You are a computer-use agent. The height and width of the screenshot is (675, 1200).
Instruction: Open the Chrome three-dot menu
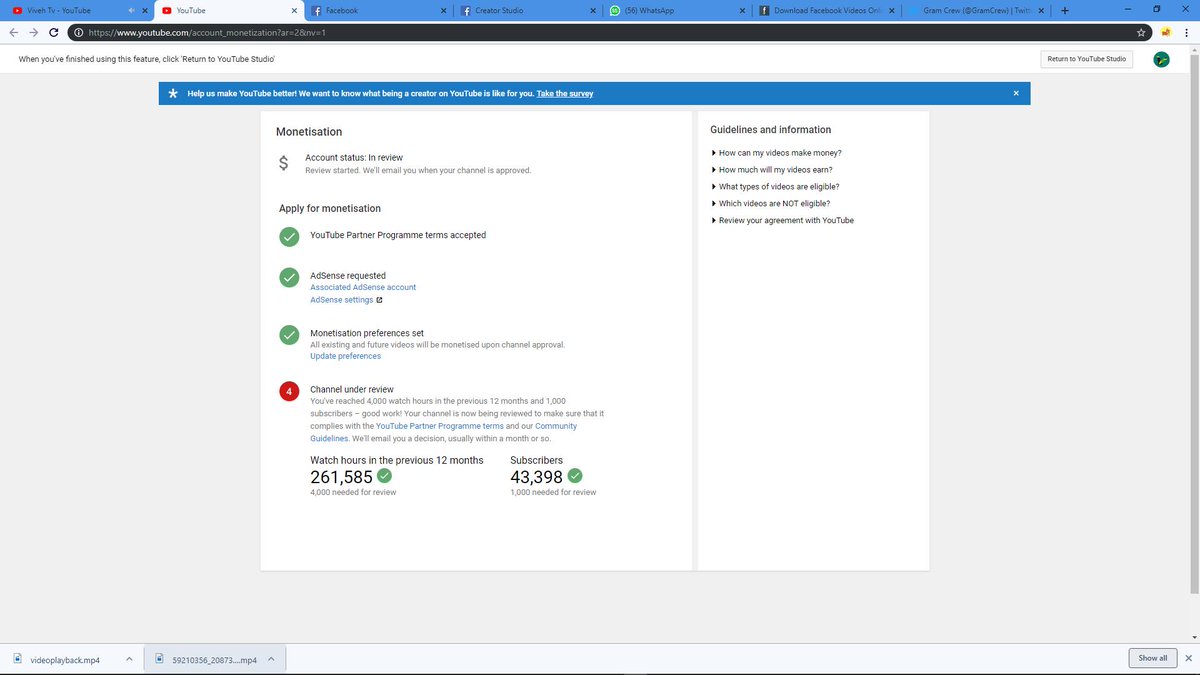click(1187, 33)
